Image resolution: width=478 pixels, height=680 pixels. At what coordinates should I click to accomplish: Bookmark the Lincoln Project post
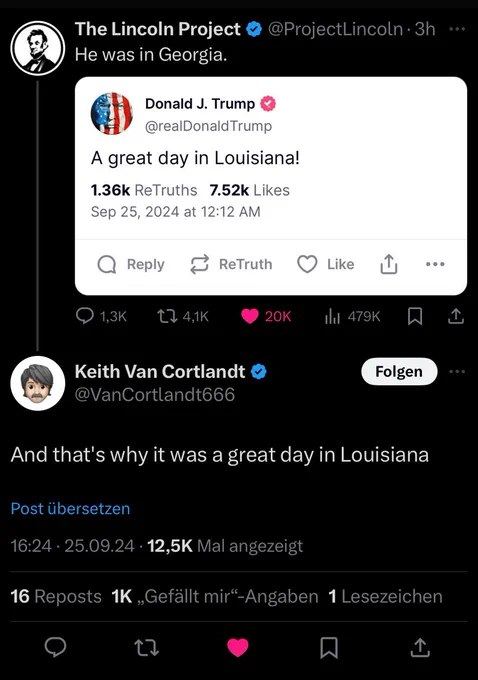click(415, 316)
